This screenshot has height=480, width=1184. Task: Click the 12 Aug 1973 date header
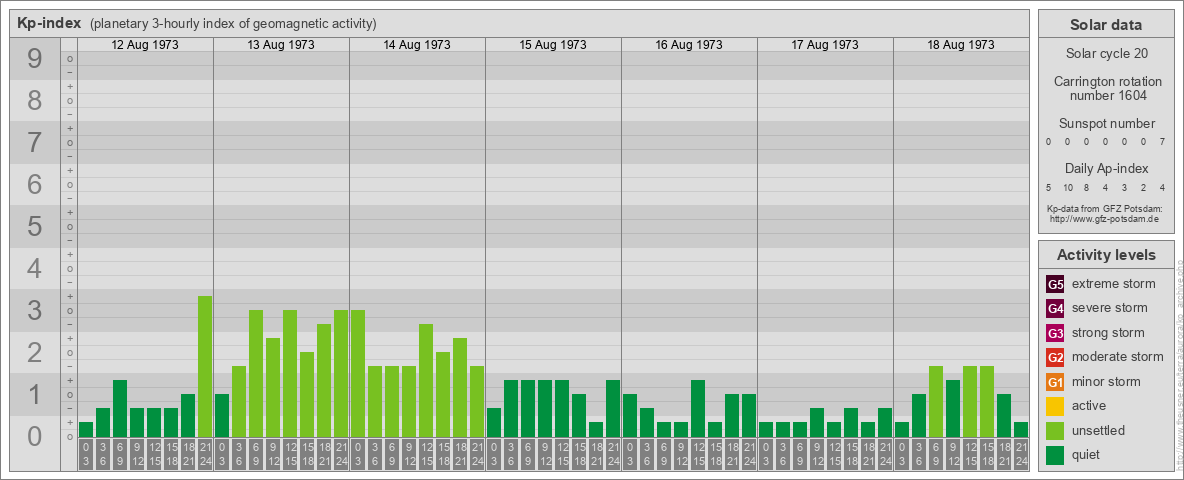pyautogui.click(x=145, y=45)
